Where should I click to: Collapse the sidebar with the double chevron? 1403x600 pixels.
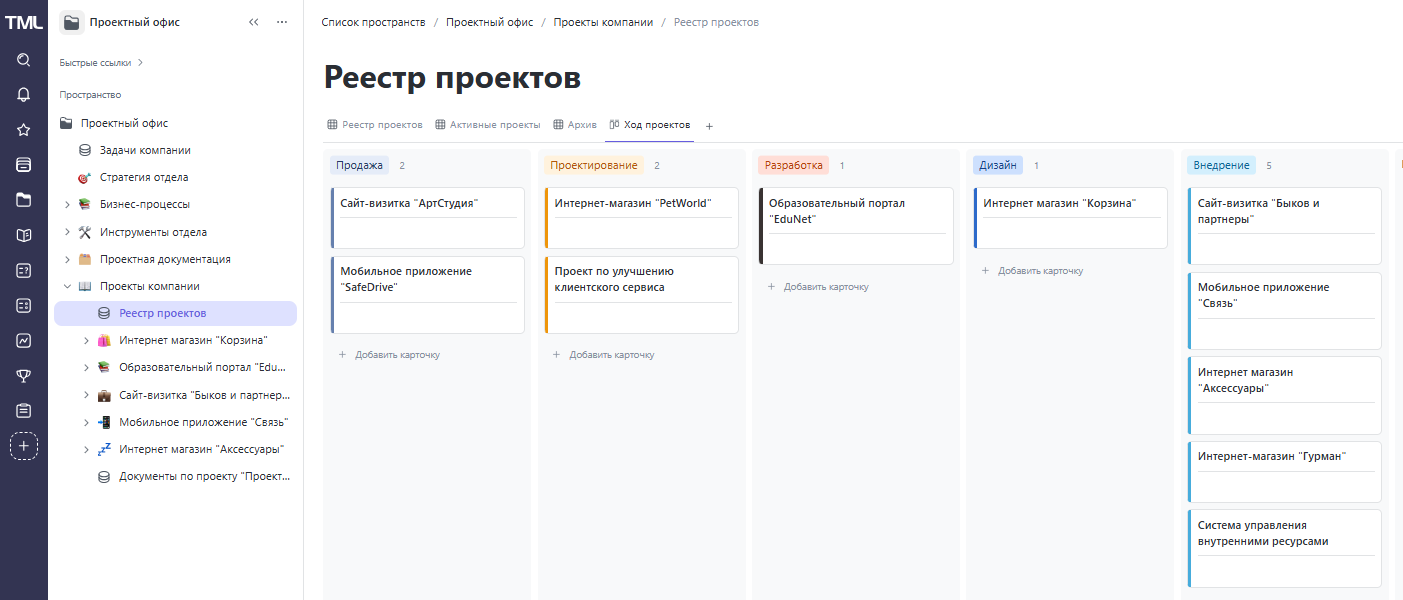coord(253,20)
